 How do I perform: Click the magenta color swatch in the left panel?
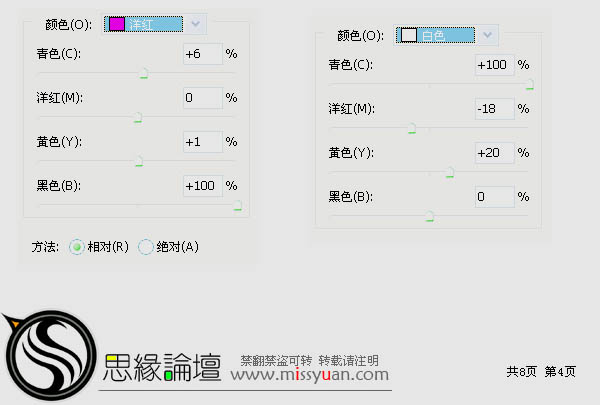(117, 24)
